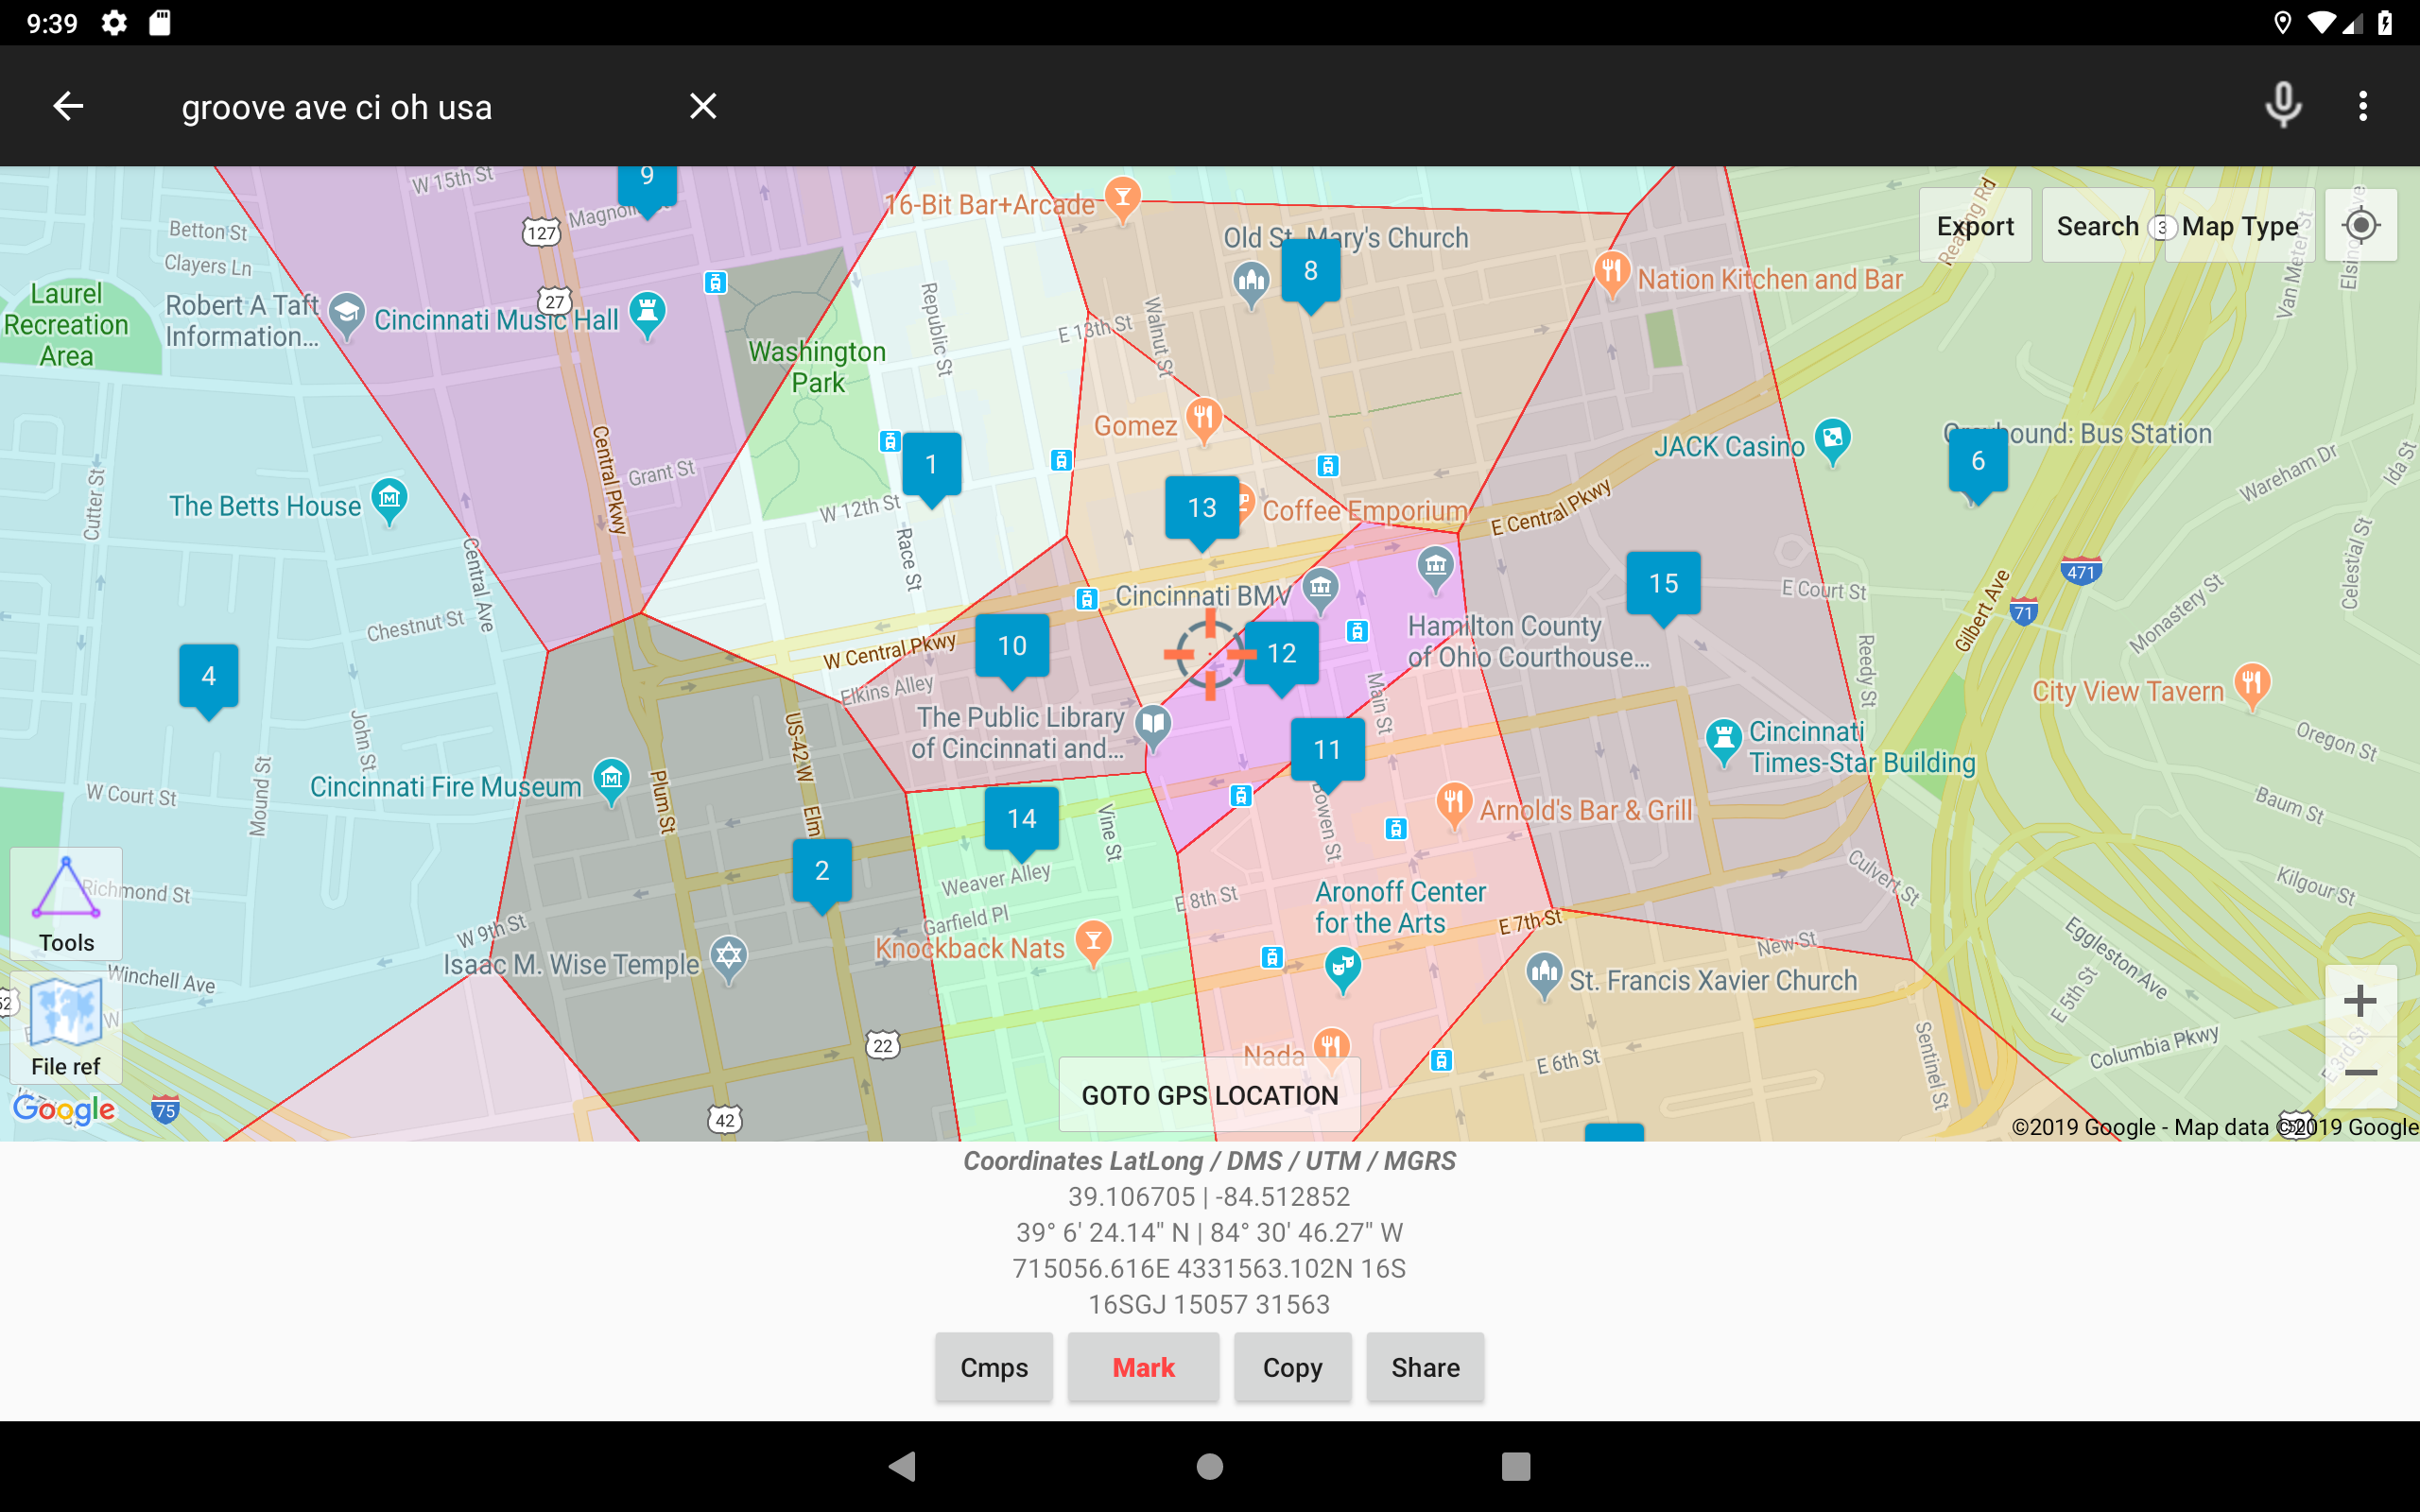Clear the search text with the X
This screenshot has height=1512, width=2420.
pyautogui.click(x=703, y=106)
